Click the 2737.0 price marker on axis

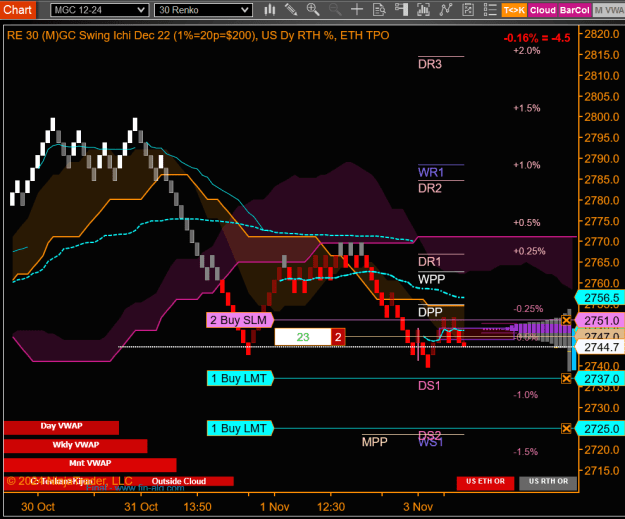[x=600, y=379]
